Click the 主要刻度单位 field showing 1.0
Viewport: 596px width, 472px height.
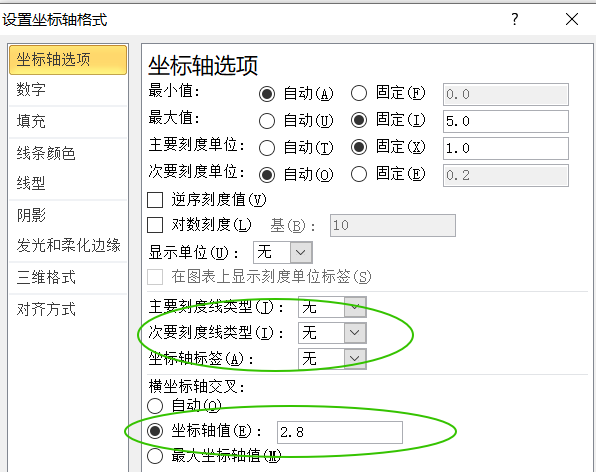506,148
